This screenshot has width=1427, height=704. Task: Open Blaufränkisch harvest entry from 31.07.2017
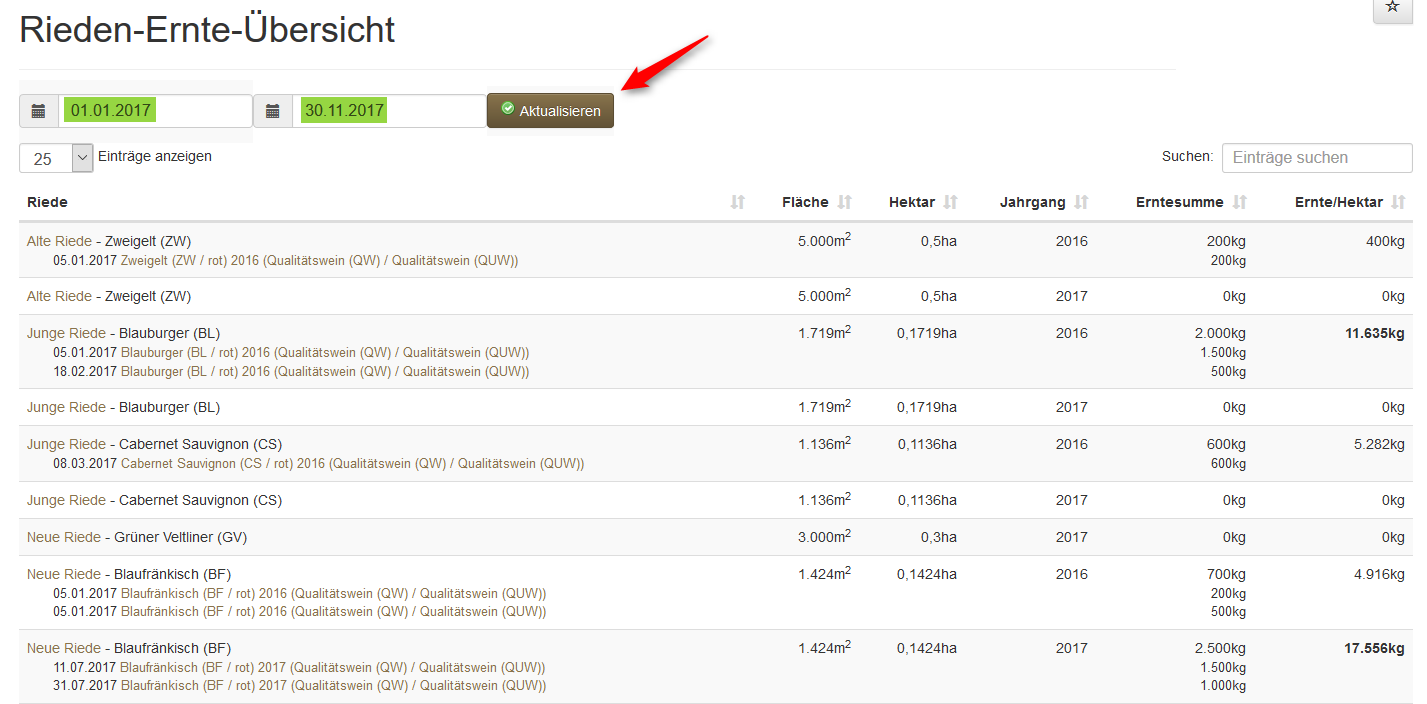point(333,686)
